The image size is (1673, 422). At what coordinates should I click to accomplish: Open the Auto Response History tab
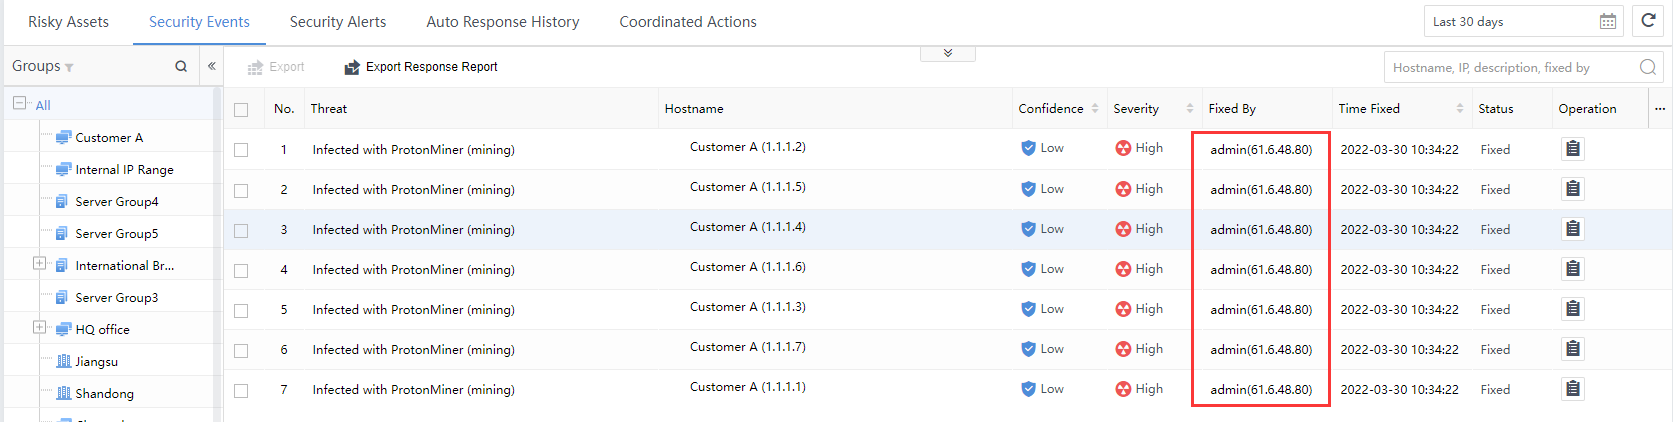coord(502,22)
